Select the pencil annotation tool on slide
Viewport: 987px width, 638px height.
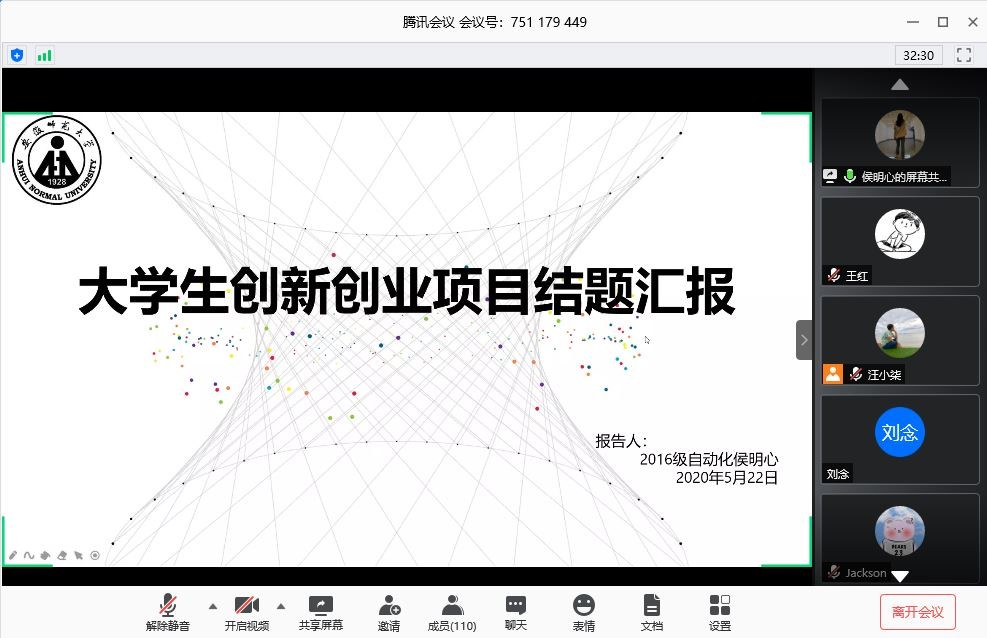pyautogui.click(x=13, y=555)
